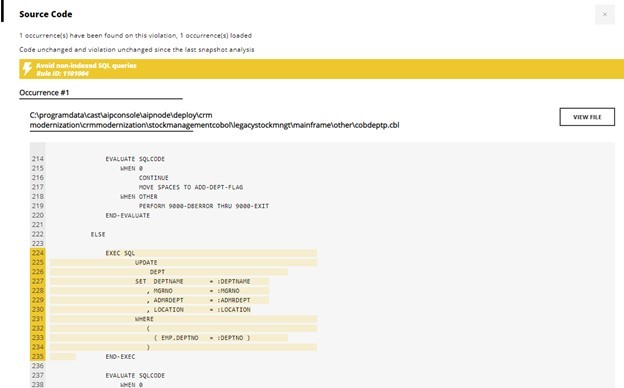Click the END-EXEC line 235
624x388 pixels.
pyautogui.click(x=120, y=357)
